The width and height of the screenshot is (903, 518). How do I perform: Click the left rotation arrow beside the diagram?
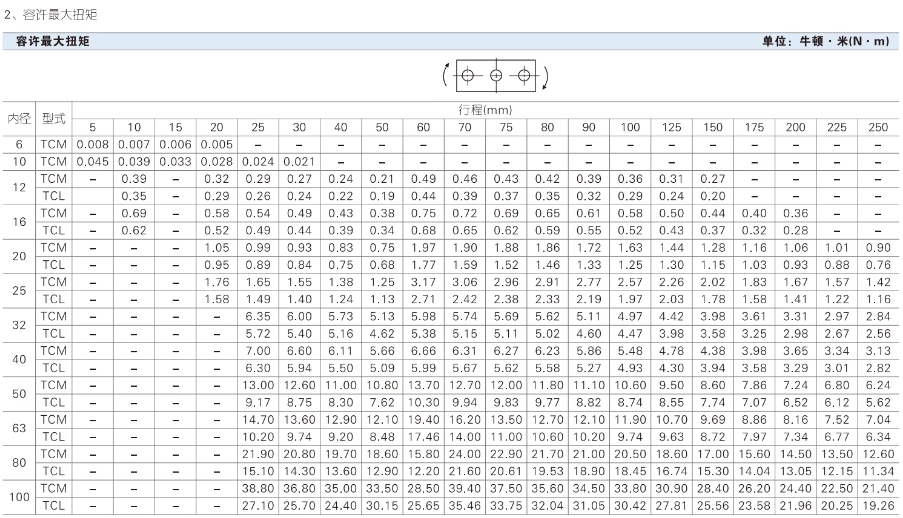(x=443, y=75)
